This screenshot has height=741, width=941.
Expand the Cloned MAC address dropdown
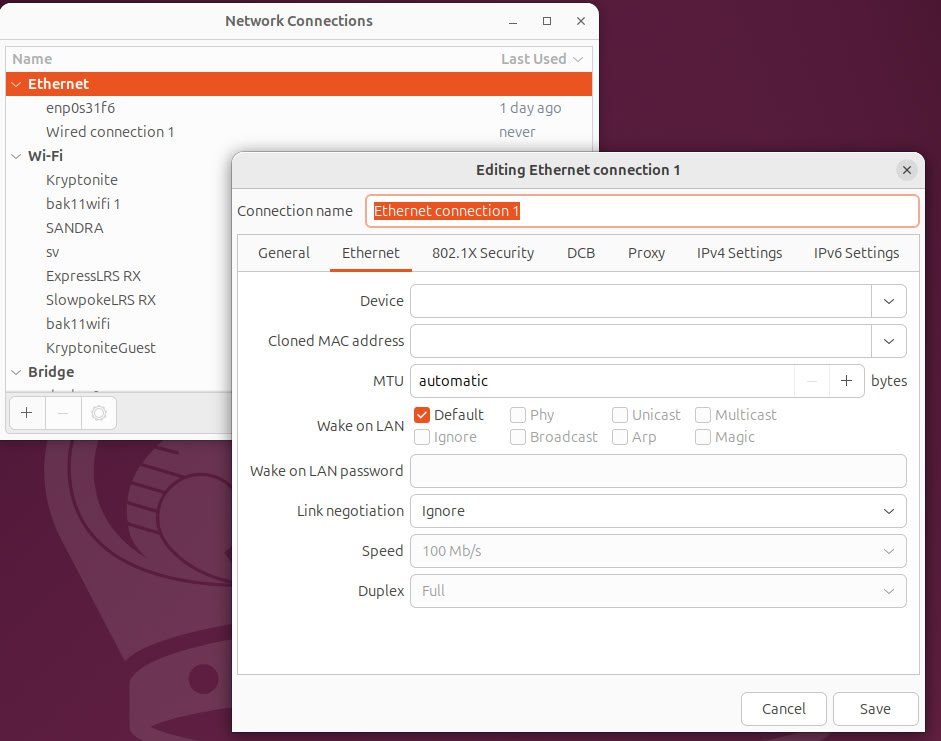888,341
